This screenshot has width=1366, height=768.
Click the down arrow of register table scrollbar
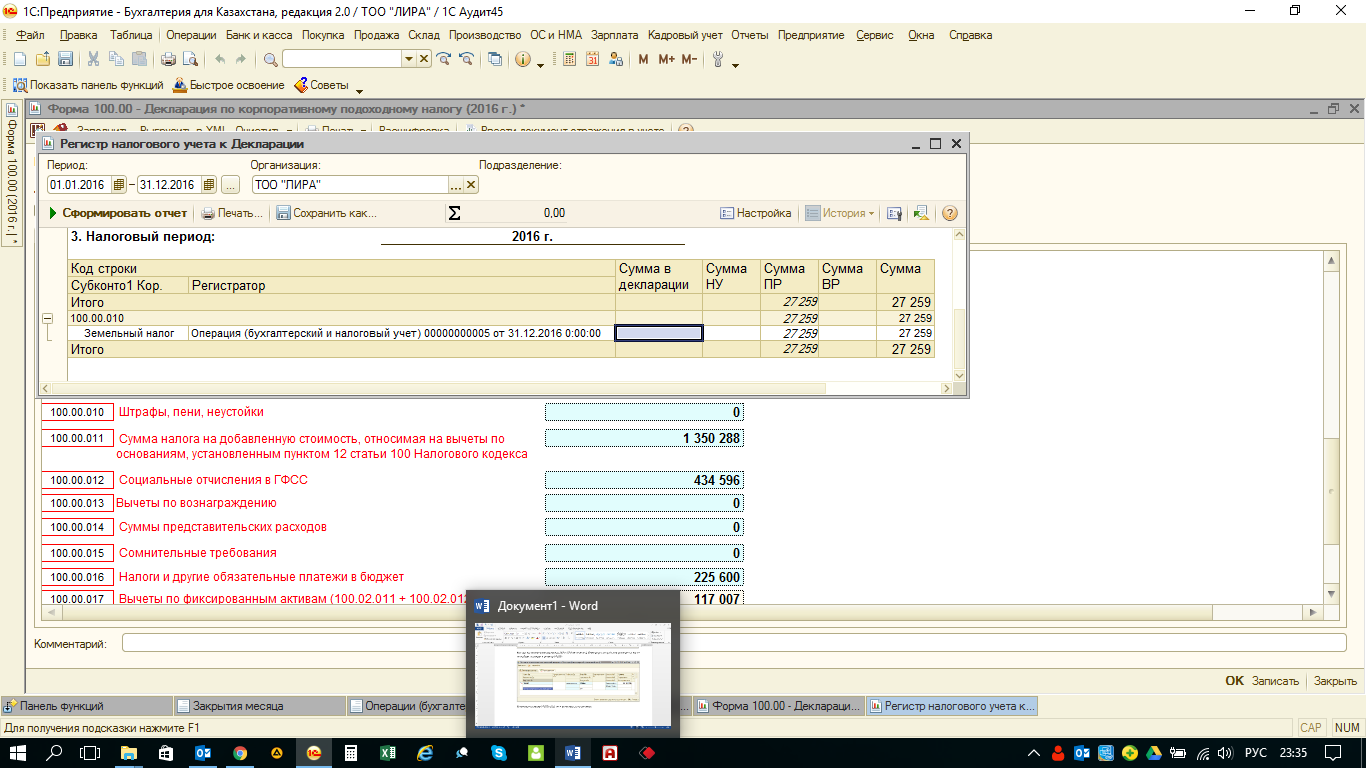tap(960, 375)
